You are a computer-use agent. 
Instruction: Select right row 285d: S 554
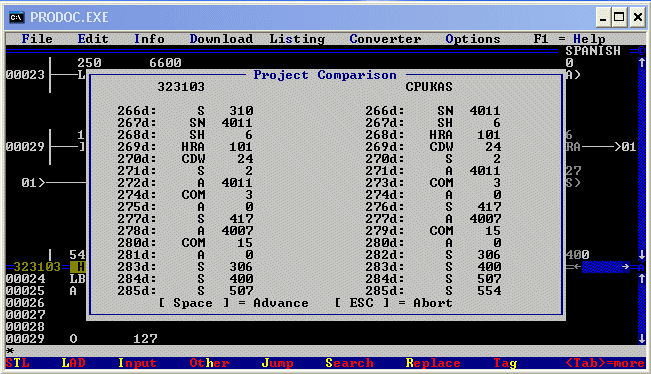[x=433, y=291]
